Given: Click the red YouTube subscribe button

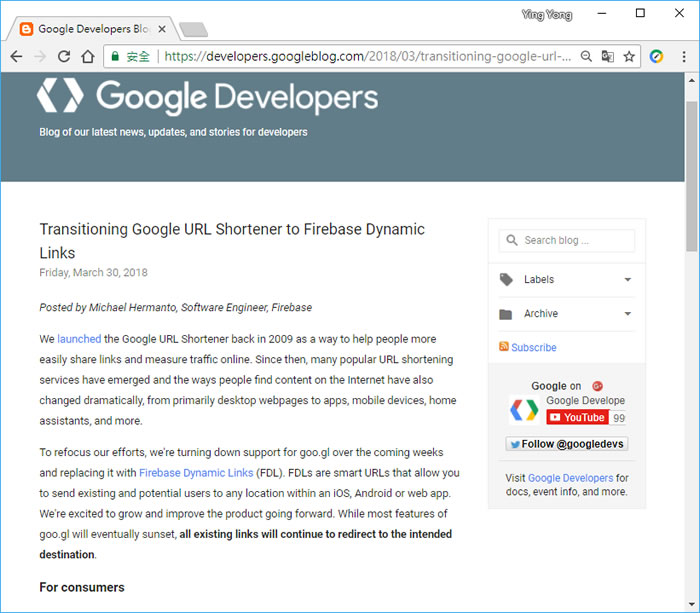Looking at the screenshot, I should click(x=578, y=417).
